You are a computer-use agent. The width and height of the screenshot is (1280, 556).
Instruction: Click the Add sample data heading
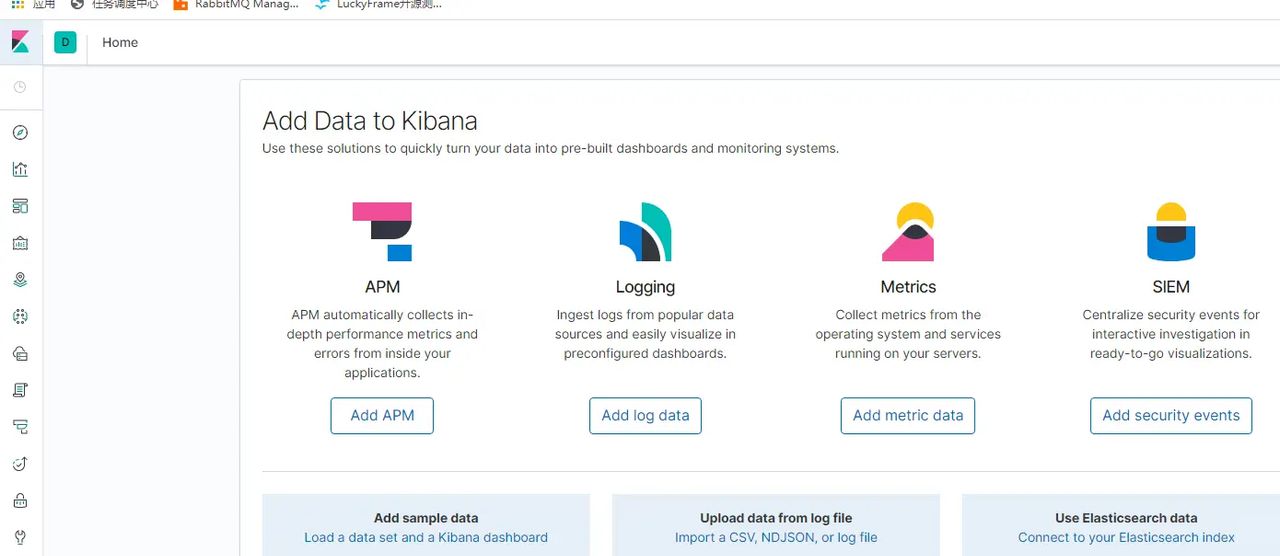coord(426,518)
